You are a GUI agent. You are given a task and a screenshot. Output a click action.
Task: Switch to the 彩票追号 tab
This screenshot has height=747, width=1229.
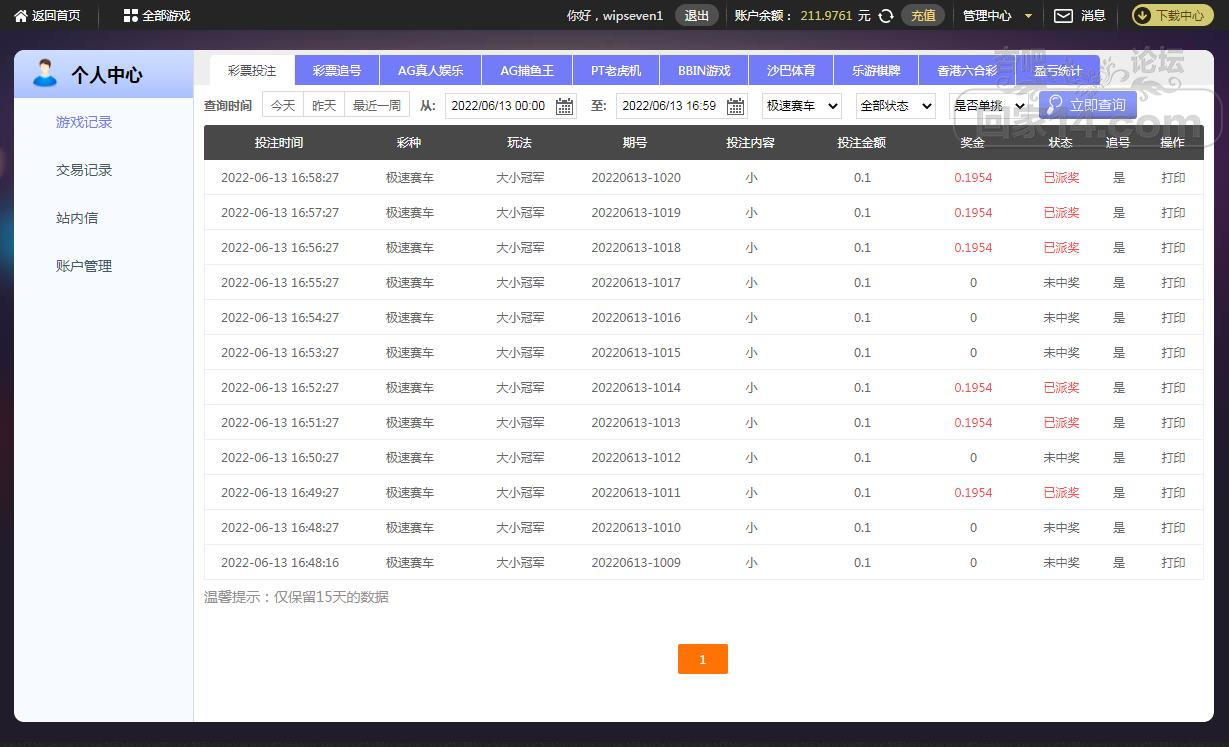[x=337, y=71]
